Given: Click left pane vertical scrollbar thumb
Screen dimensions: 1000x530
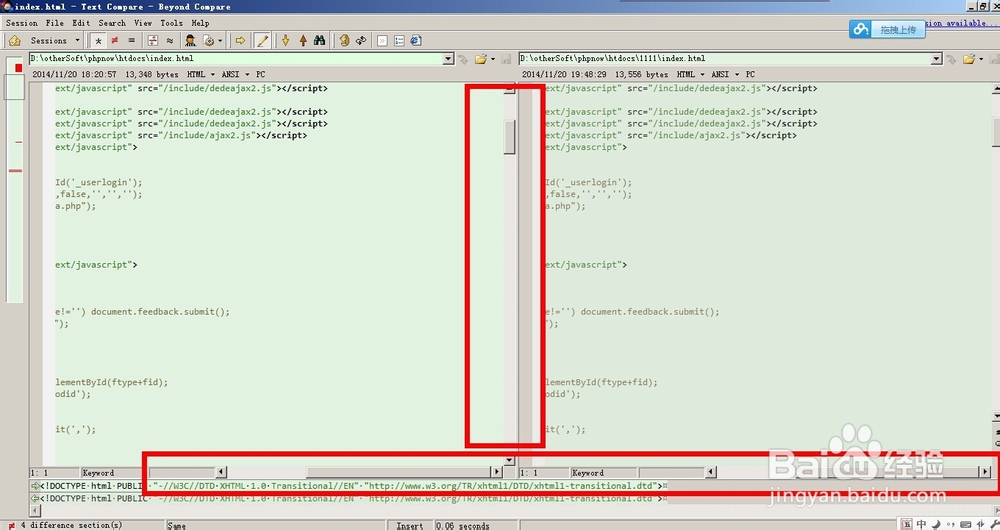Looking at the screenshot, I should point(510,136).
